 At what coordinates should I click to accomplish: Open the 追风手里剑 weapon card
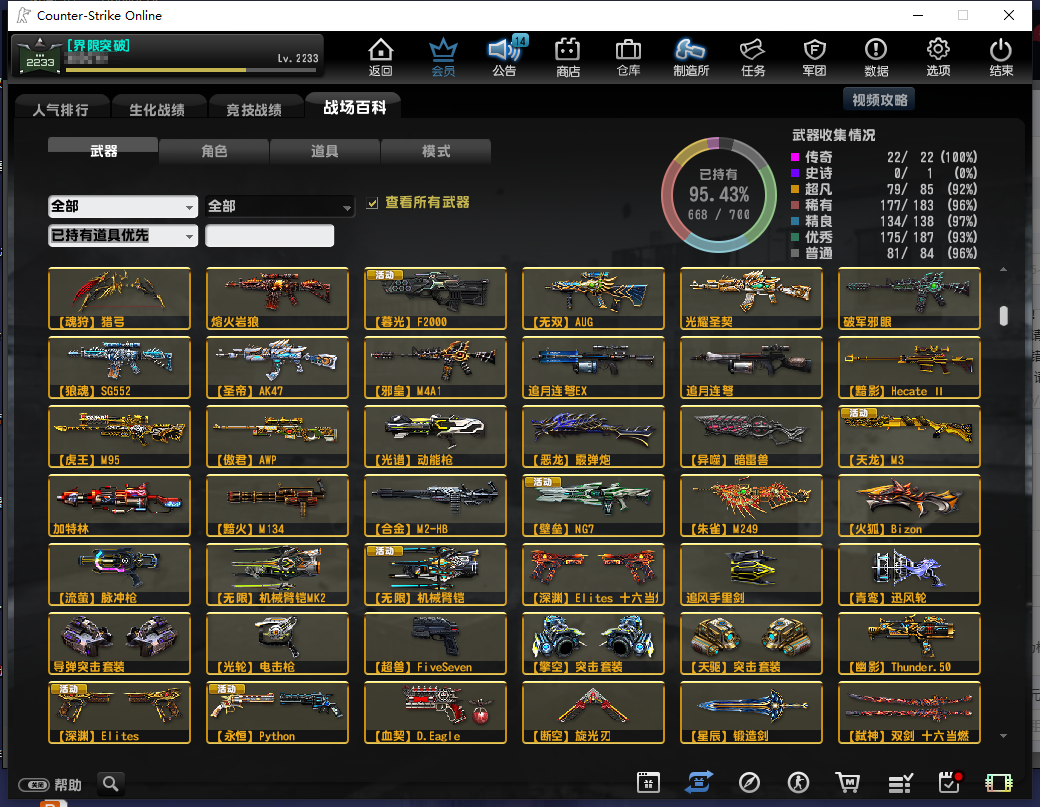751,574
